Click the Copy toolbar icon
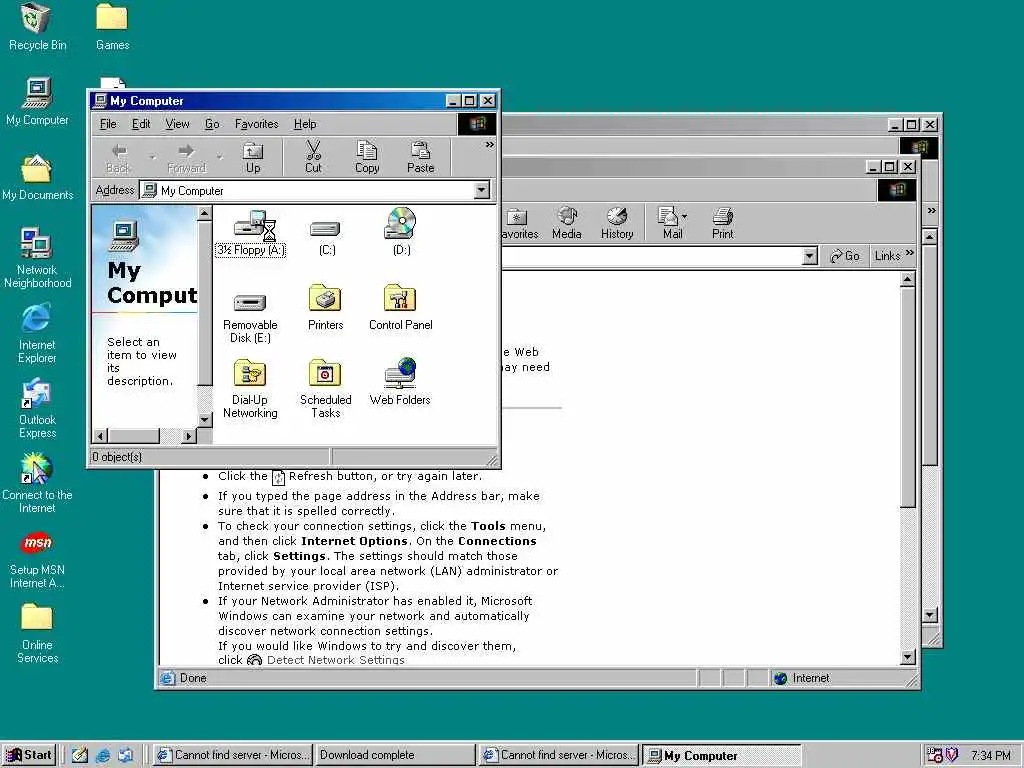This screenshot has height=768, width=1024. point(367,158)
